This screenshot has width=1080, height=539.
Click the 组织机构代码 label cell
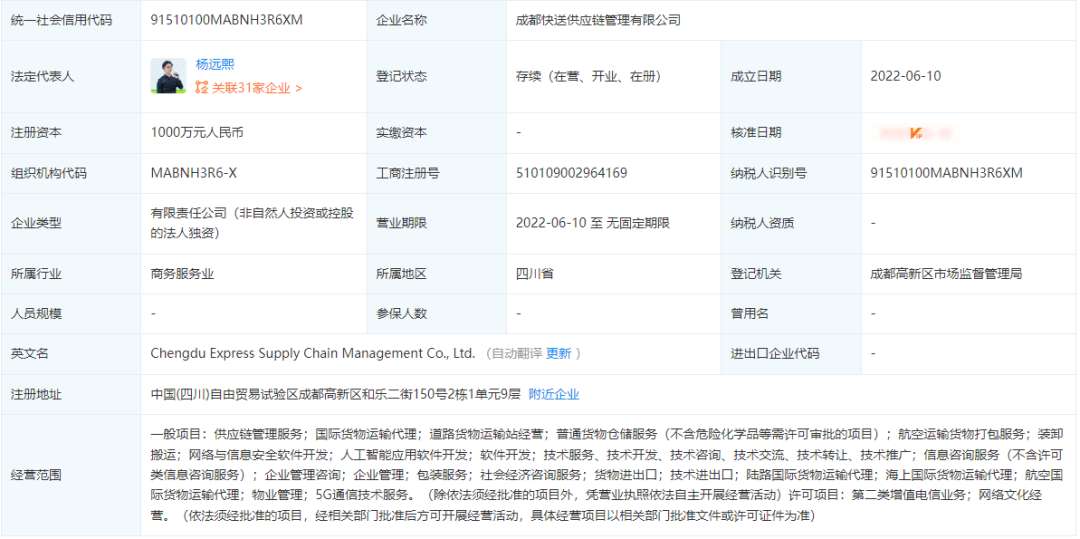[x=70, y=173]
